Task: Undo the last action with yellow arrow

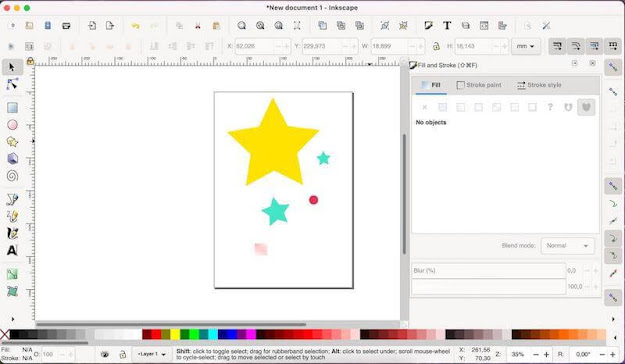Action: [x=136, y=26]
